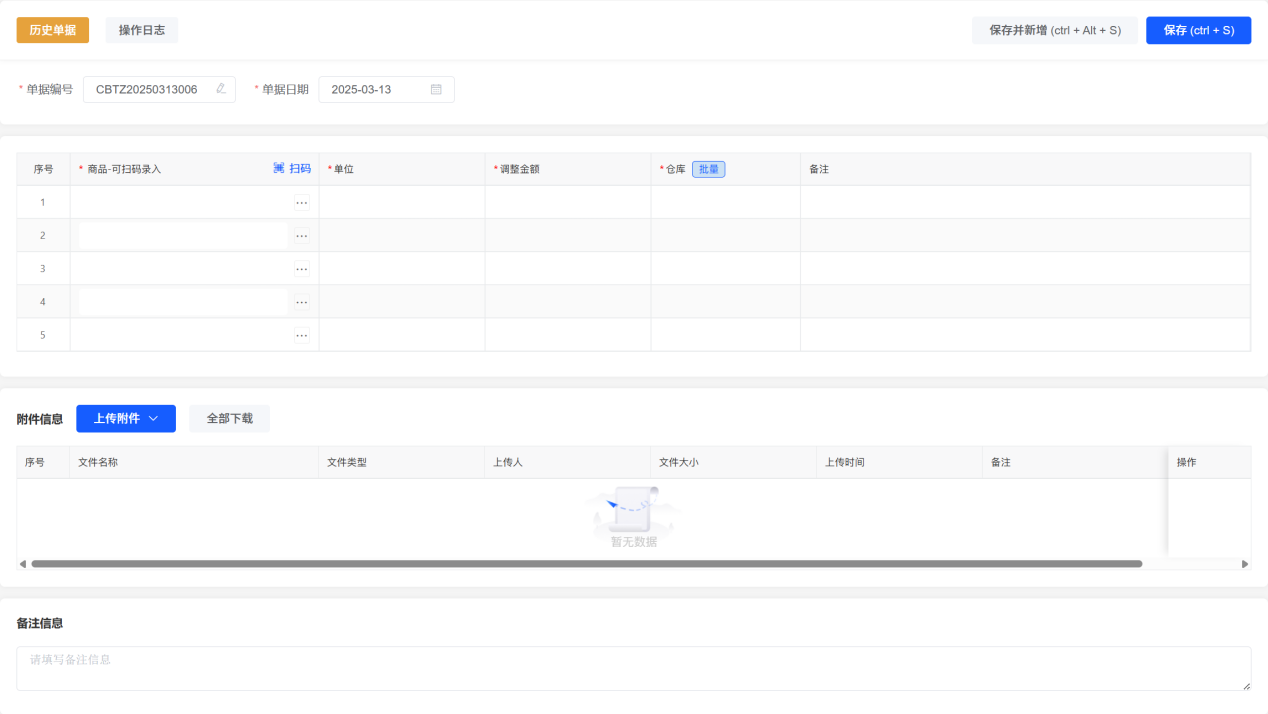Click the 扫码 scan icon in product column
1268x714 pixels.
click(x=279, y=169)
